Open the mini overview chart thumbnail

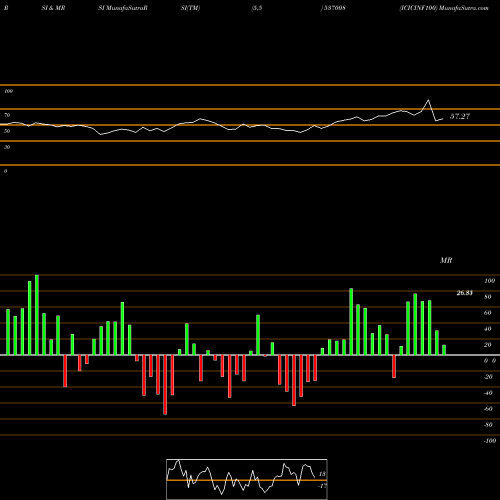click(x=247, y=479)
